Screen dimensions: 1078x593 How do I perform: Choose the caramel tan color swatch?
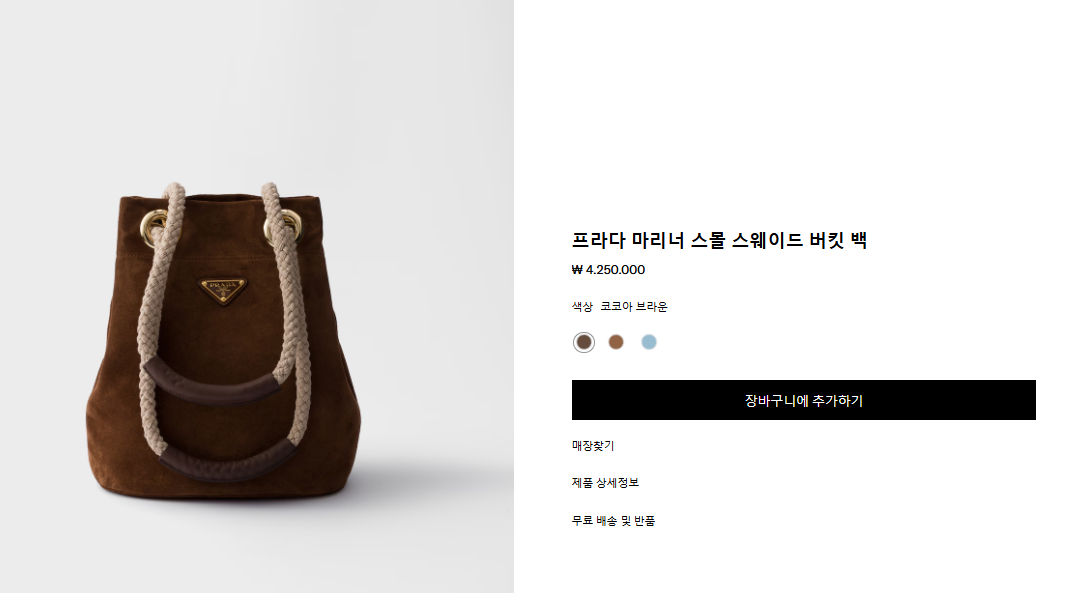click(x=616, y=342)
